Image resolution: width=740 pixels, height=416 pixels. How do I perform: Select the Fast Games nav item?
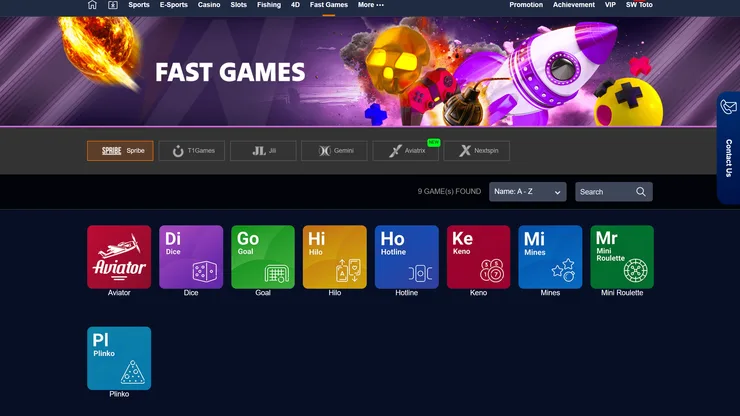329,5
